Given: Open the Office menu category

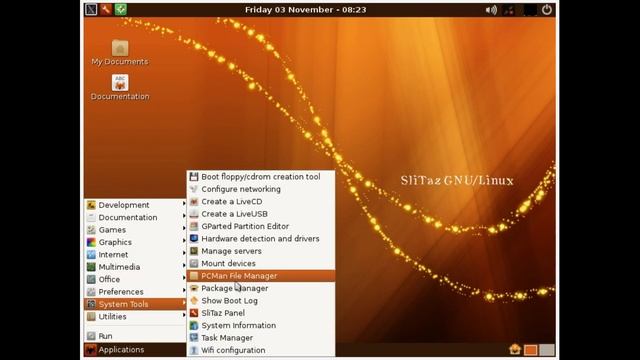Looking at the screenshot, I should point(135,279).
